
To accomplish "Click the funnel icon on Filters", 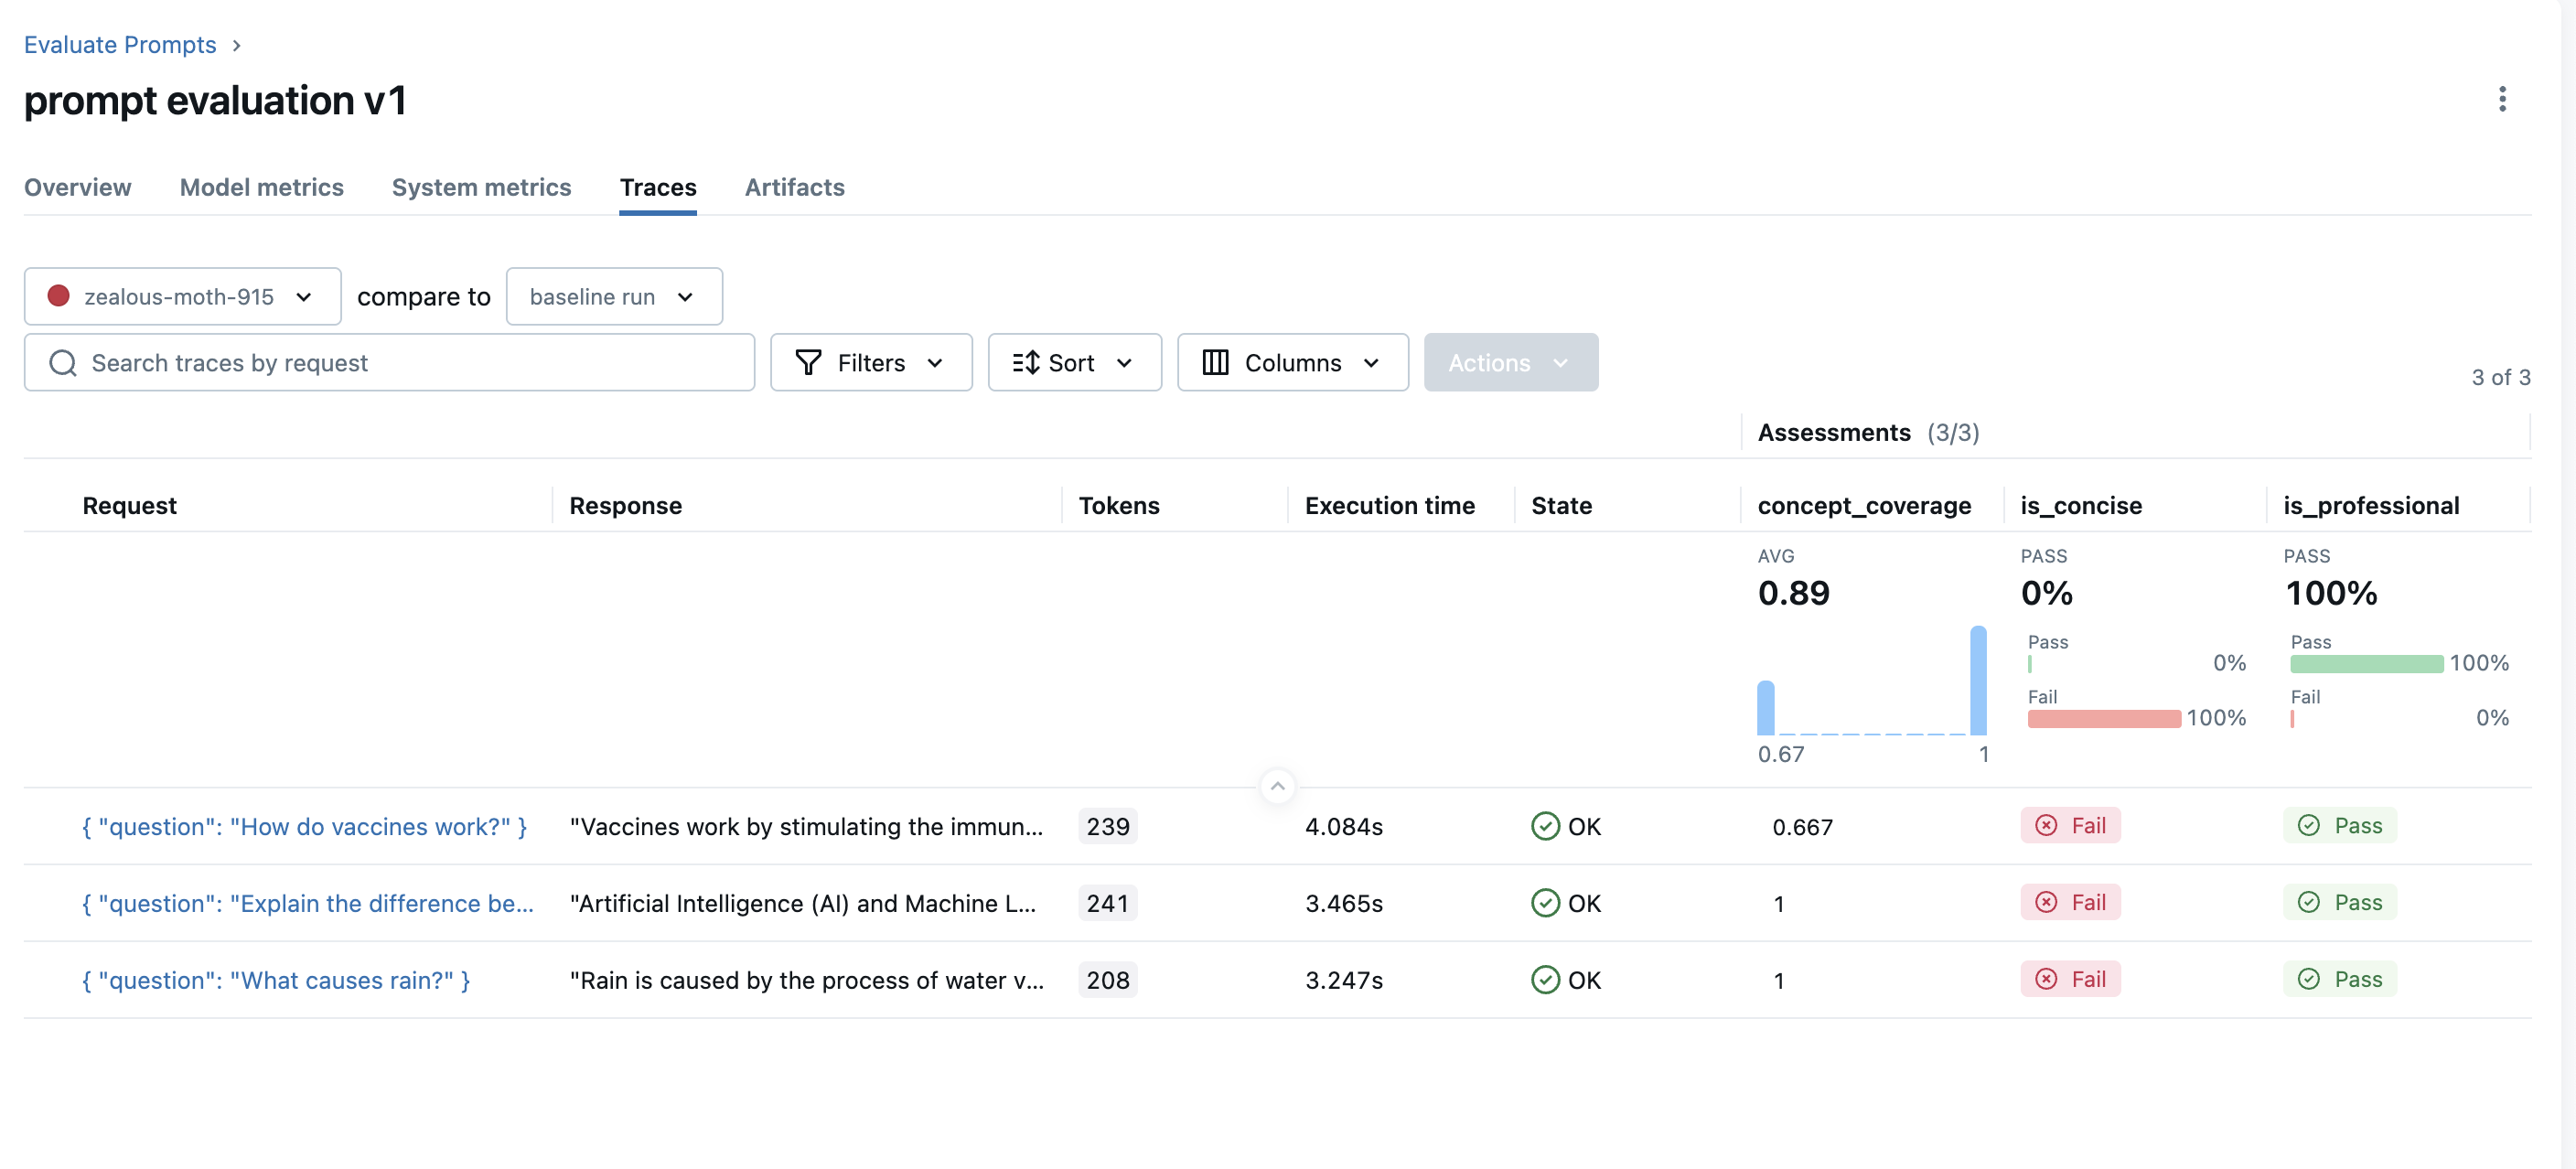I will (x=808, y=363).
